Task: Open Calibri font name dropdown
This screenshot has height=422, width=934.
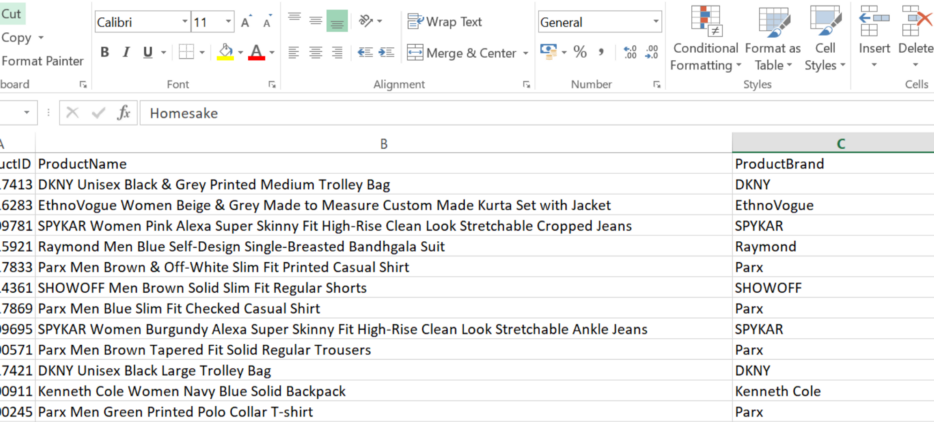Action: (x=185, y=23)
